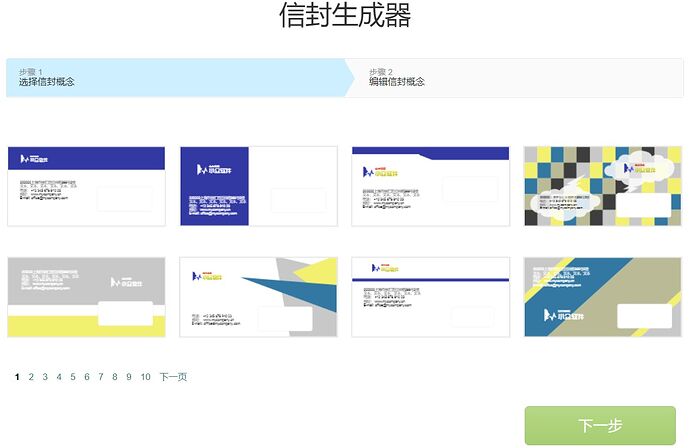Choose the blue and yellow triangle envelope
The width and height of the screenshot is (690, 448).
coord(258,297)
